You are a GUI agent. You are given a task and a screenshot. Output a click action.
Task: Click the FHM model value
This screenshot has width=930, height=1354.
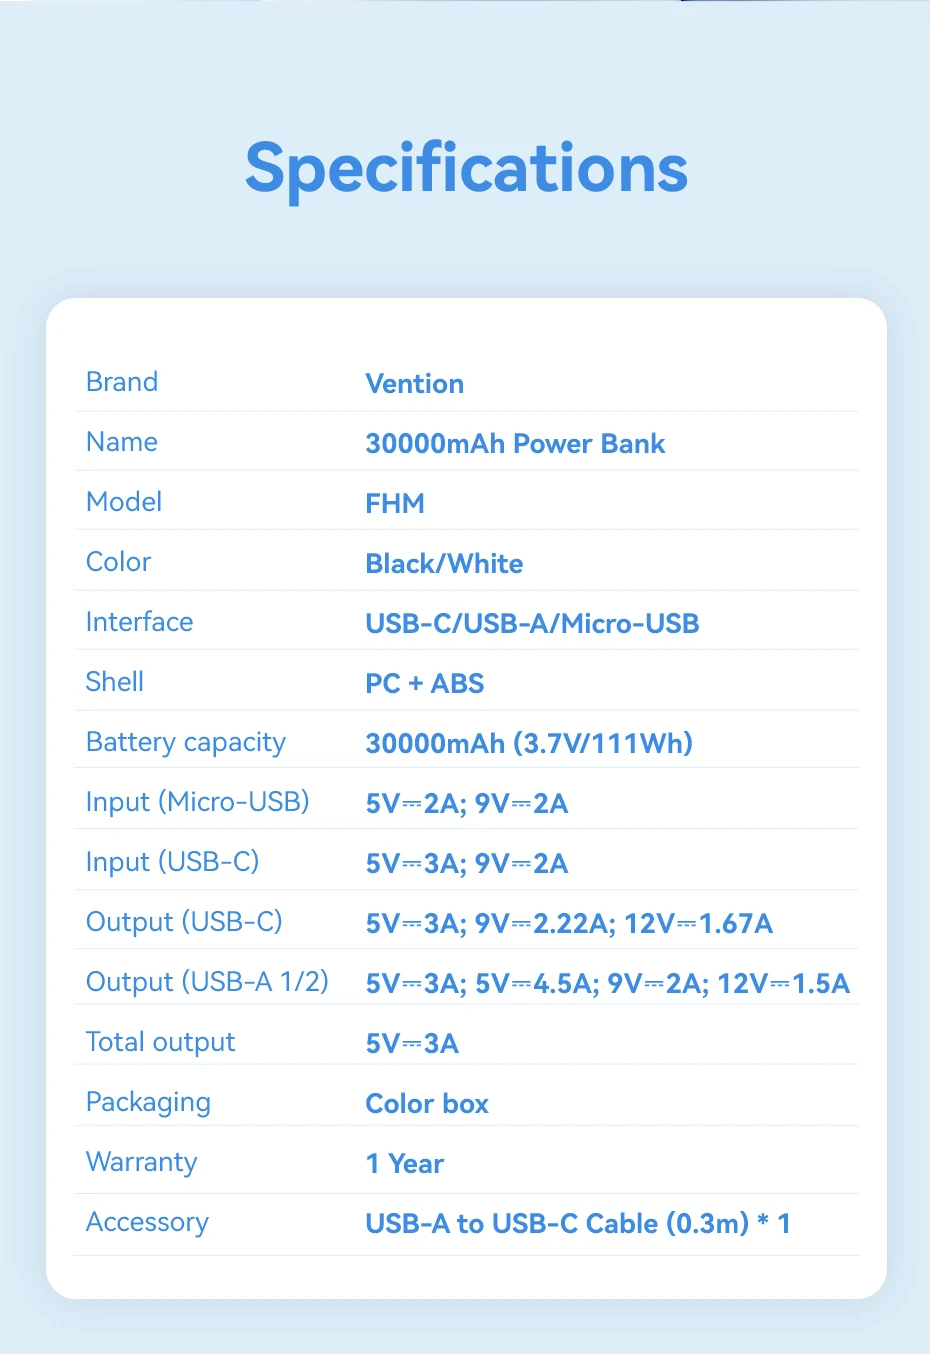click(x=395, y=504)
